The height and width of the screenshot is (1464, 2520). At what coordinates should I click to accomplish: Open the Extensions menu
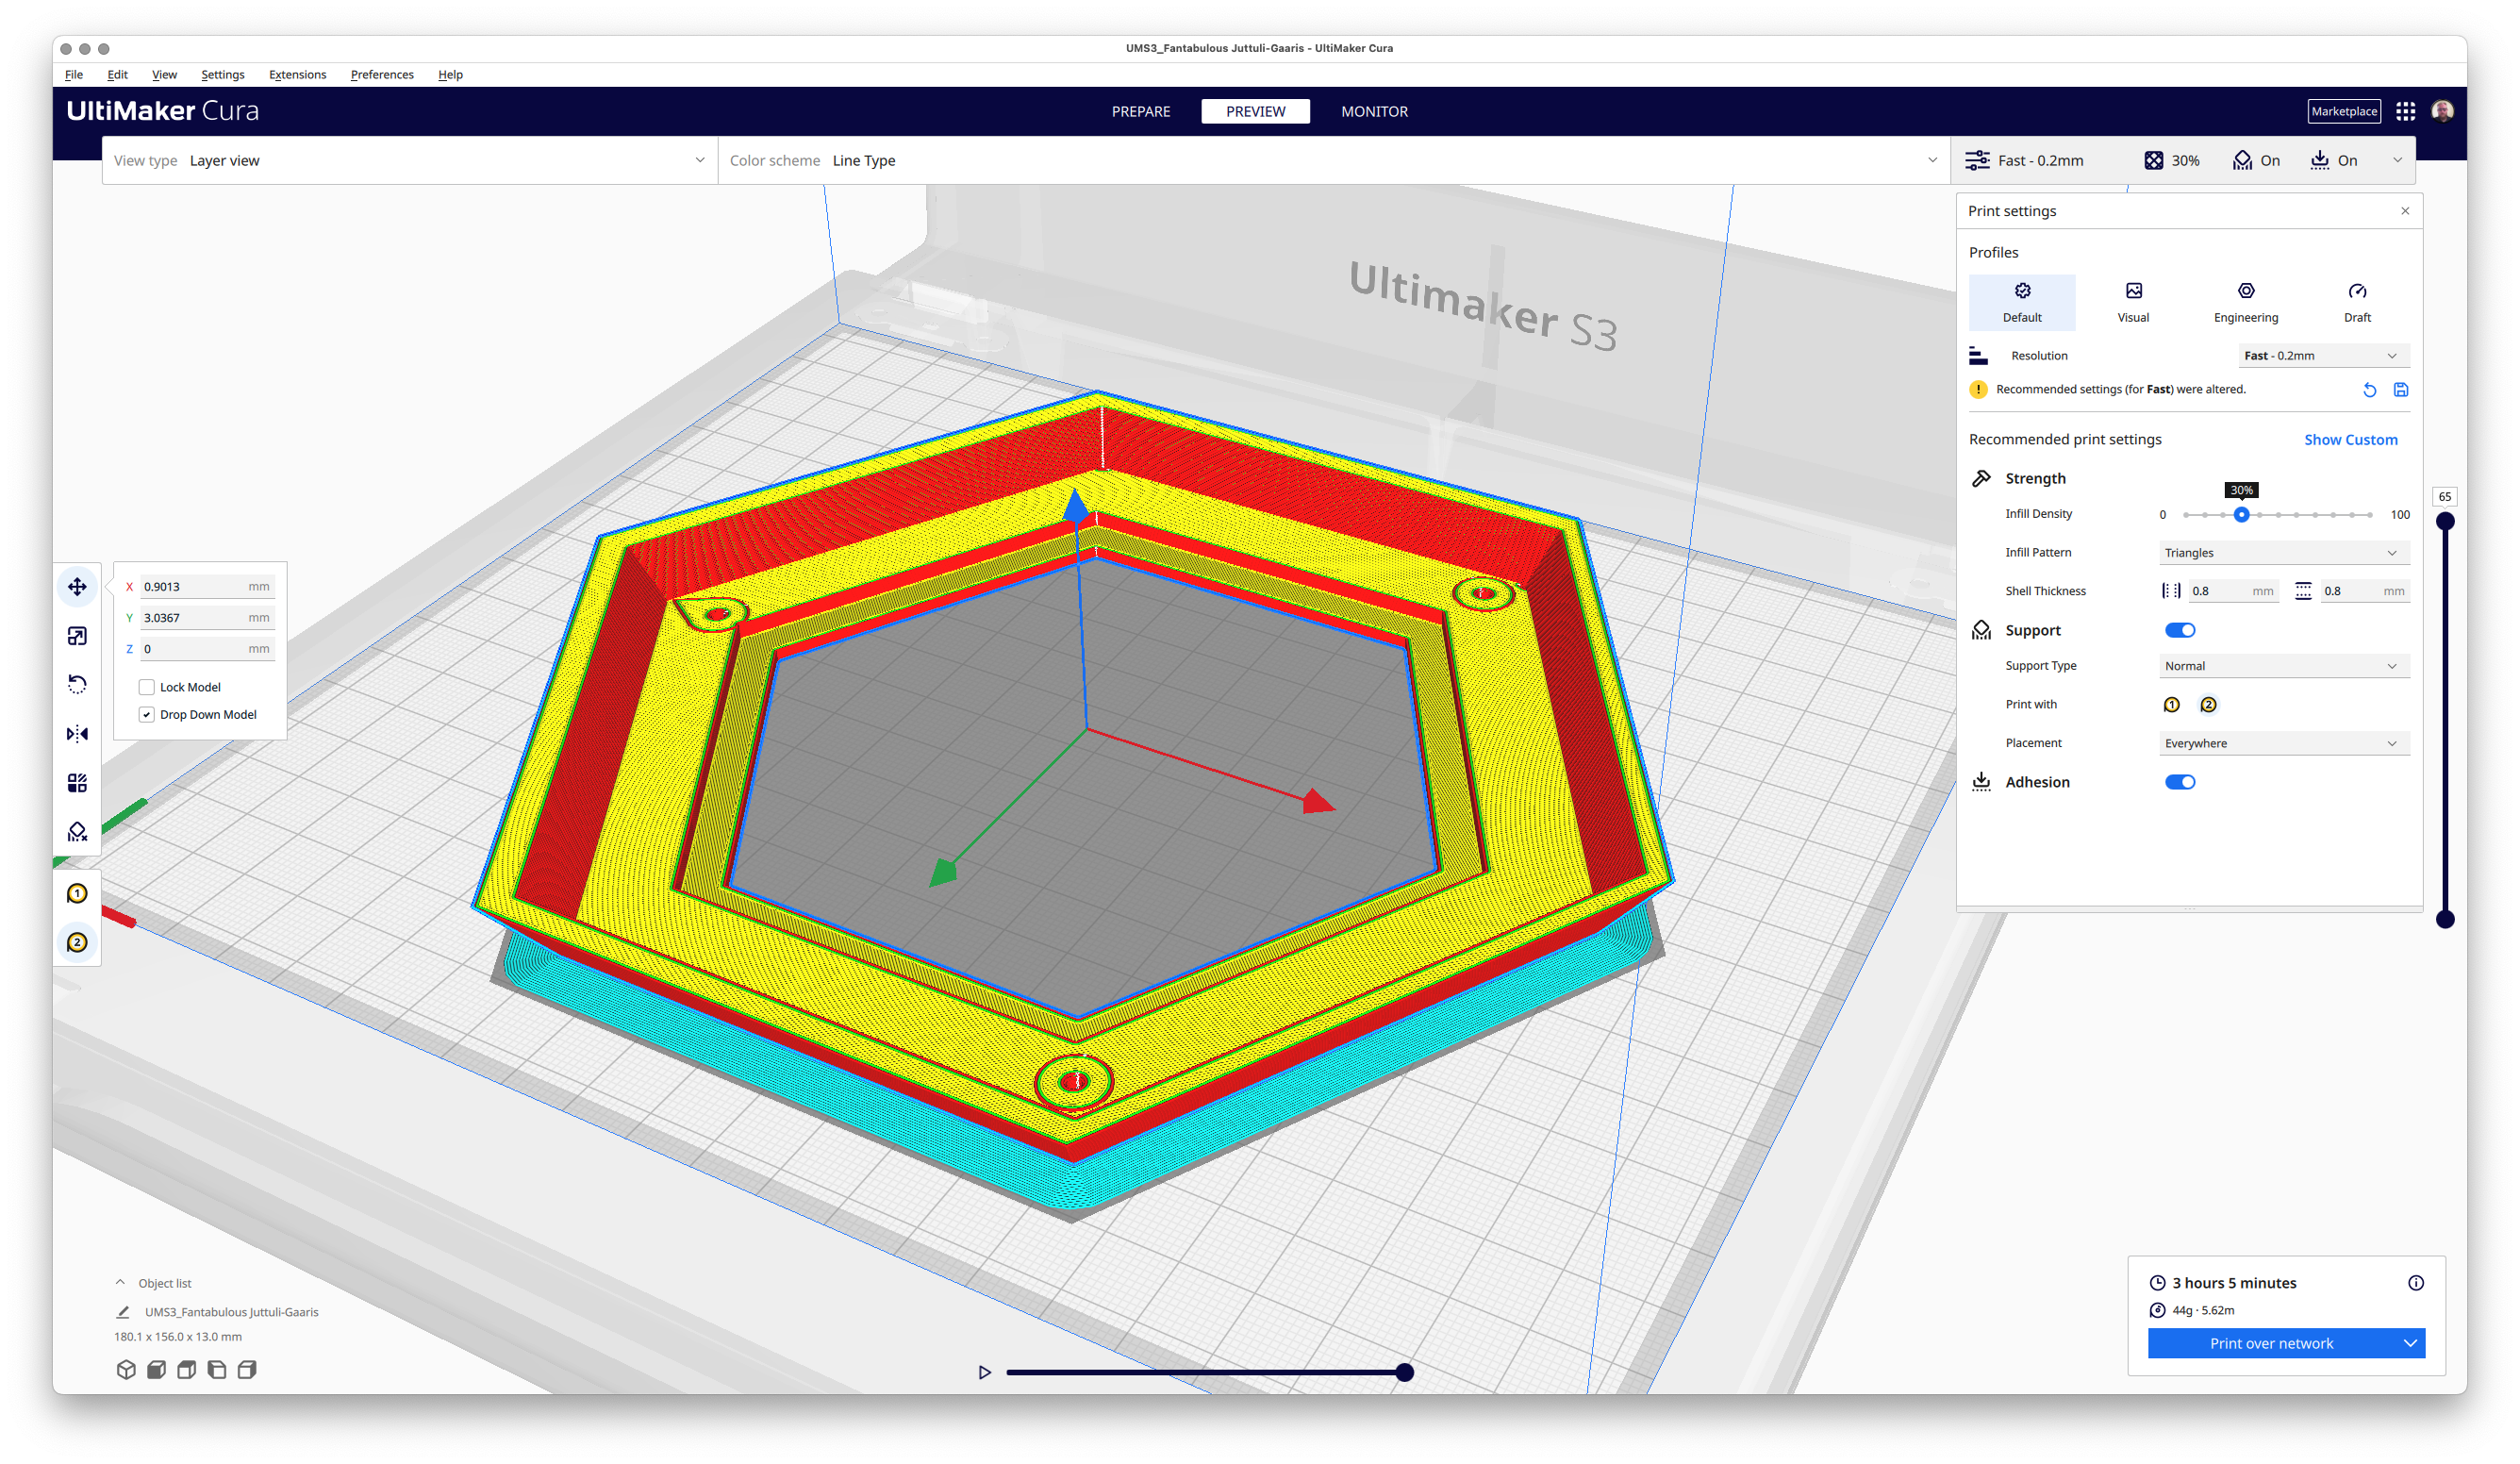(x=297, y=75)
